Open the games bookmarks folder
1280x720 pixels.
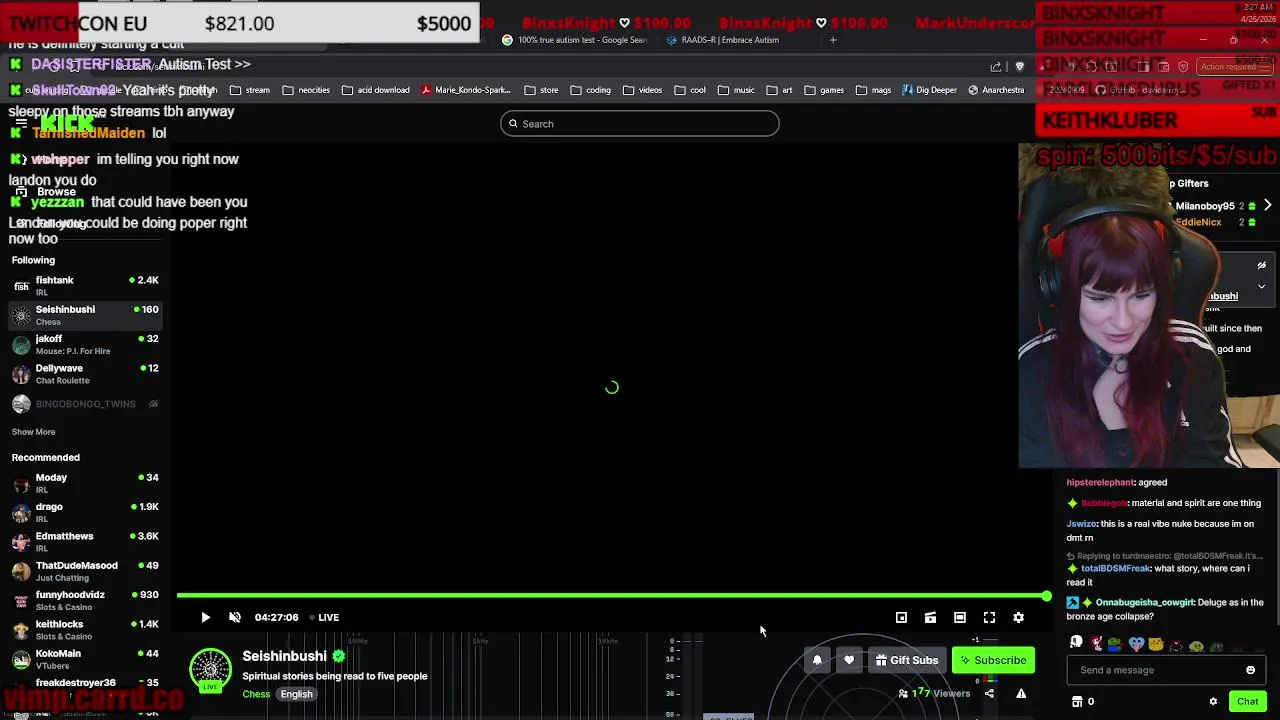pos(824,90)
